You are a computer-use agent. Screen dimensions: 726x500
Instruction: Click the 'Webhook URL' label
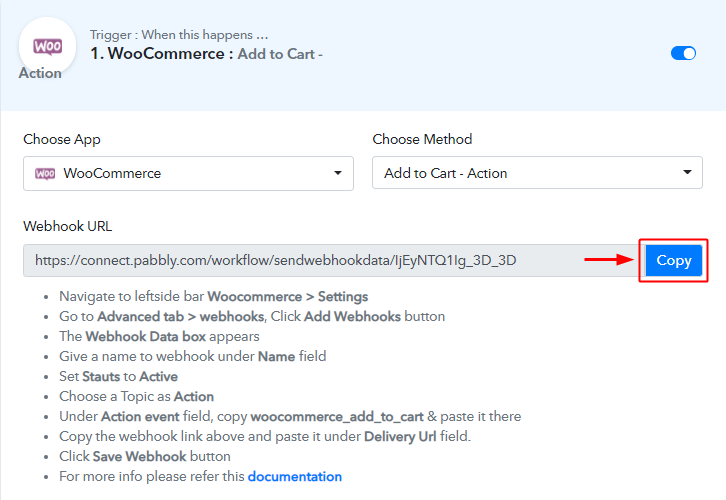(68, 226)
